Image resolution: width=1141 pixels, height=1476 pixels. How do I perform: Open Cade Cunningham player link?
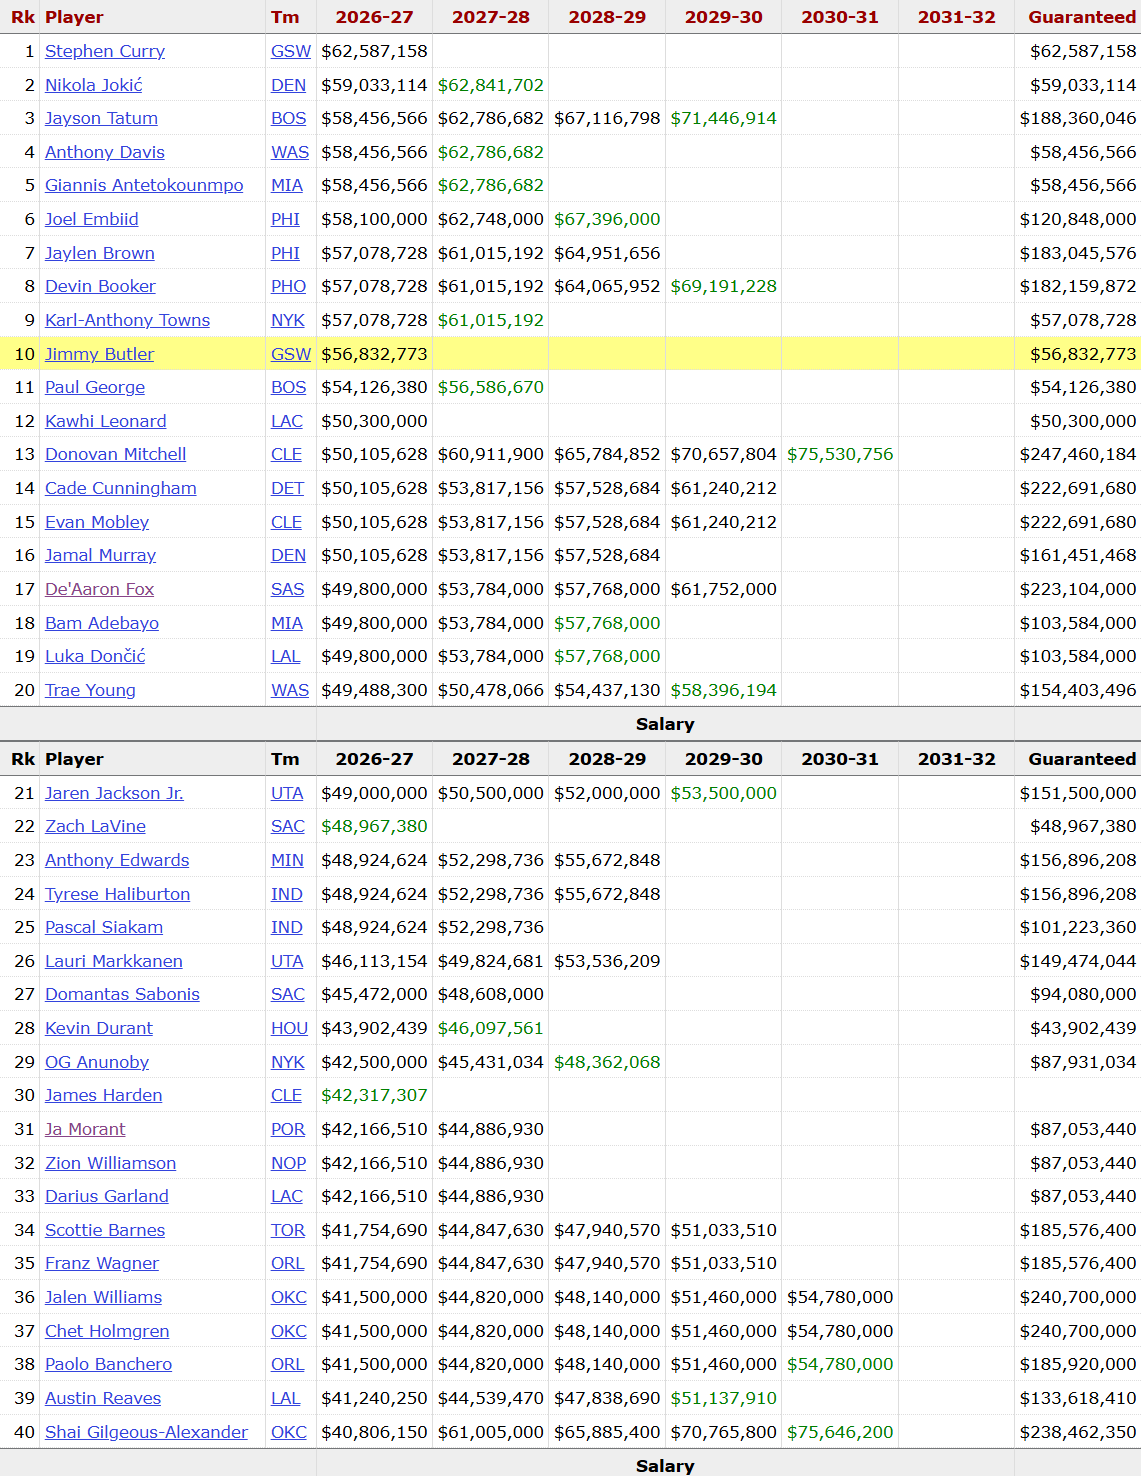click(120, 488)
